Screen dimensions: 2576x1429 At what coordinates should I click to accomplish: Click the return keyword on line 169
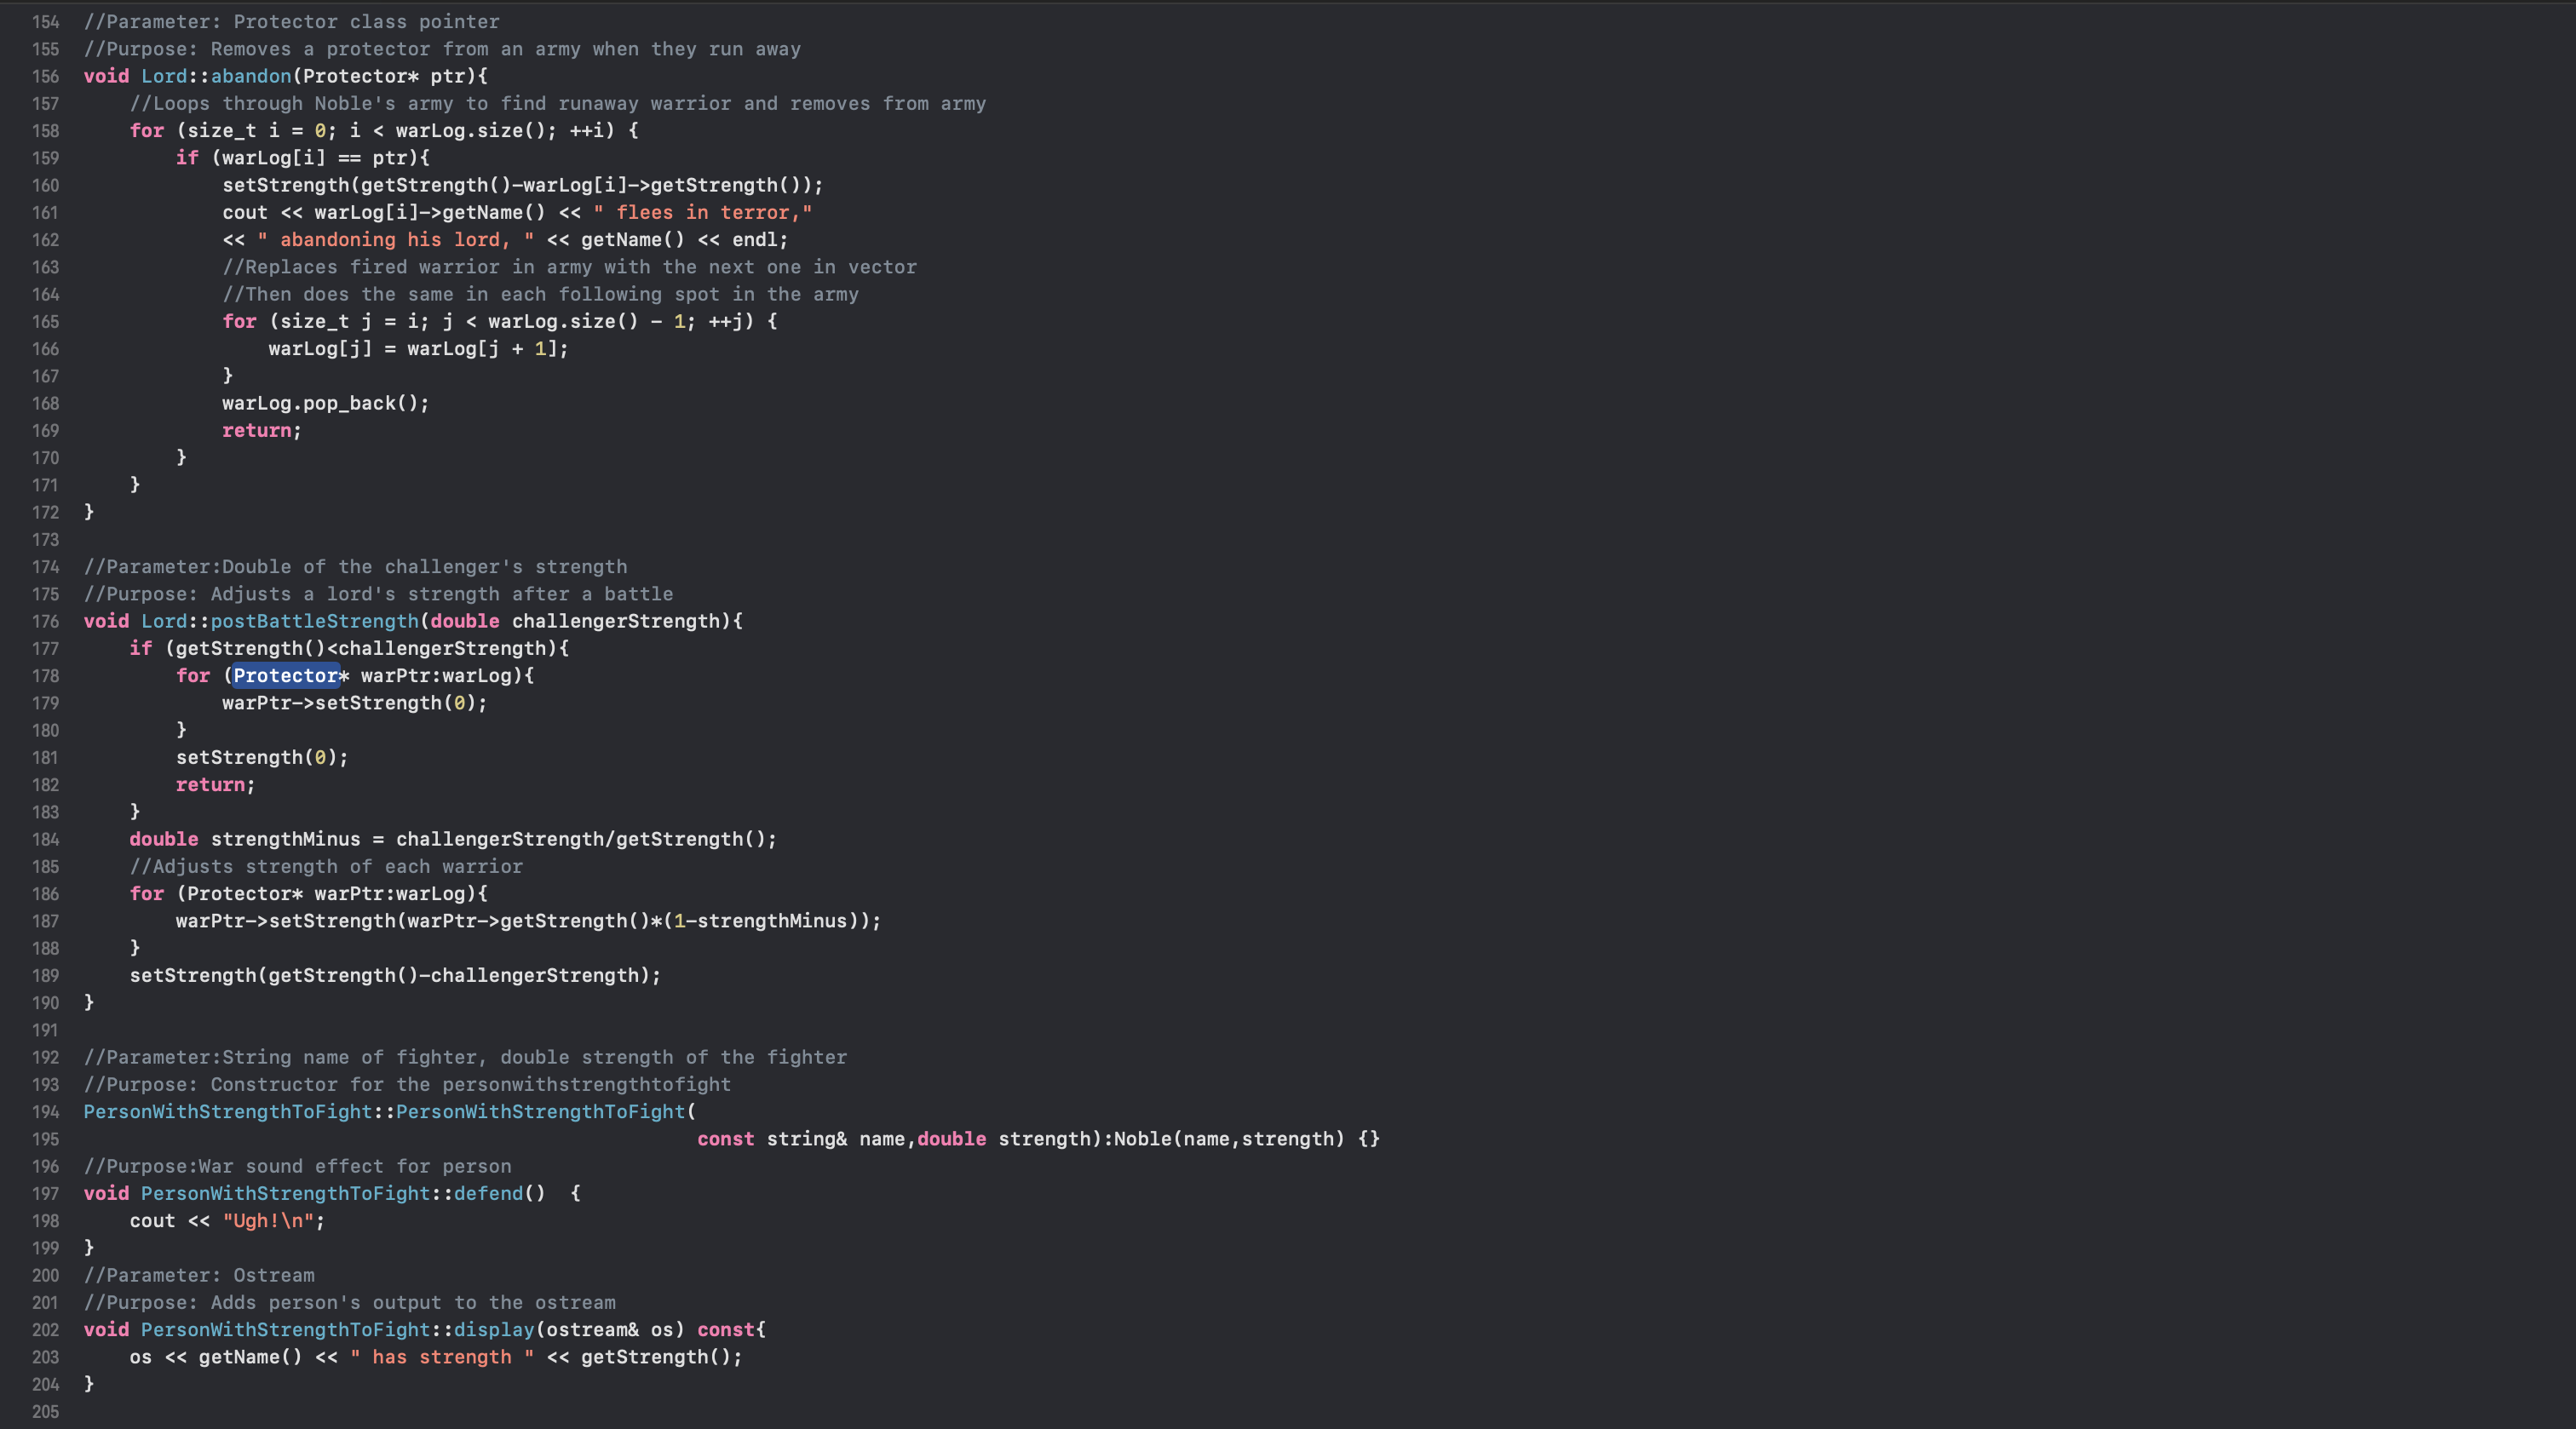(256, 430)
